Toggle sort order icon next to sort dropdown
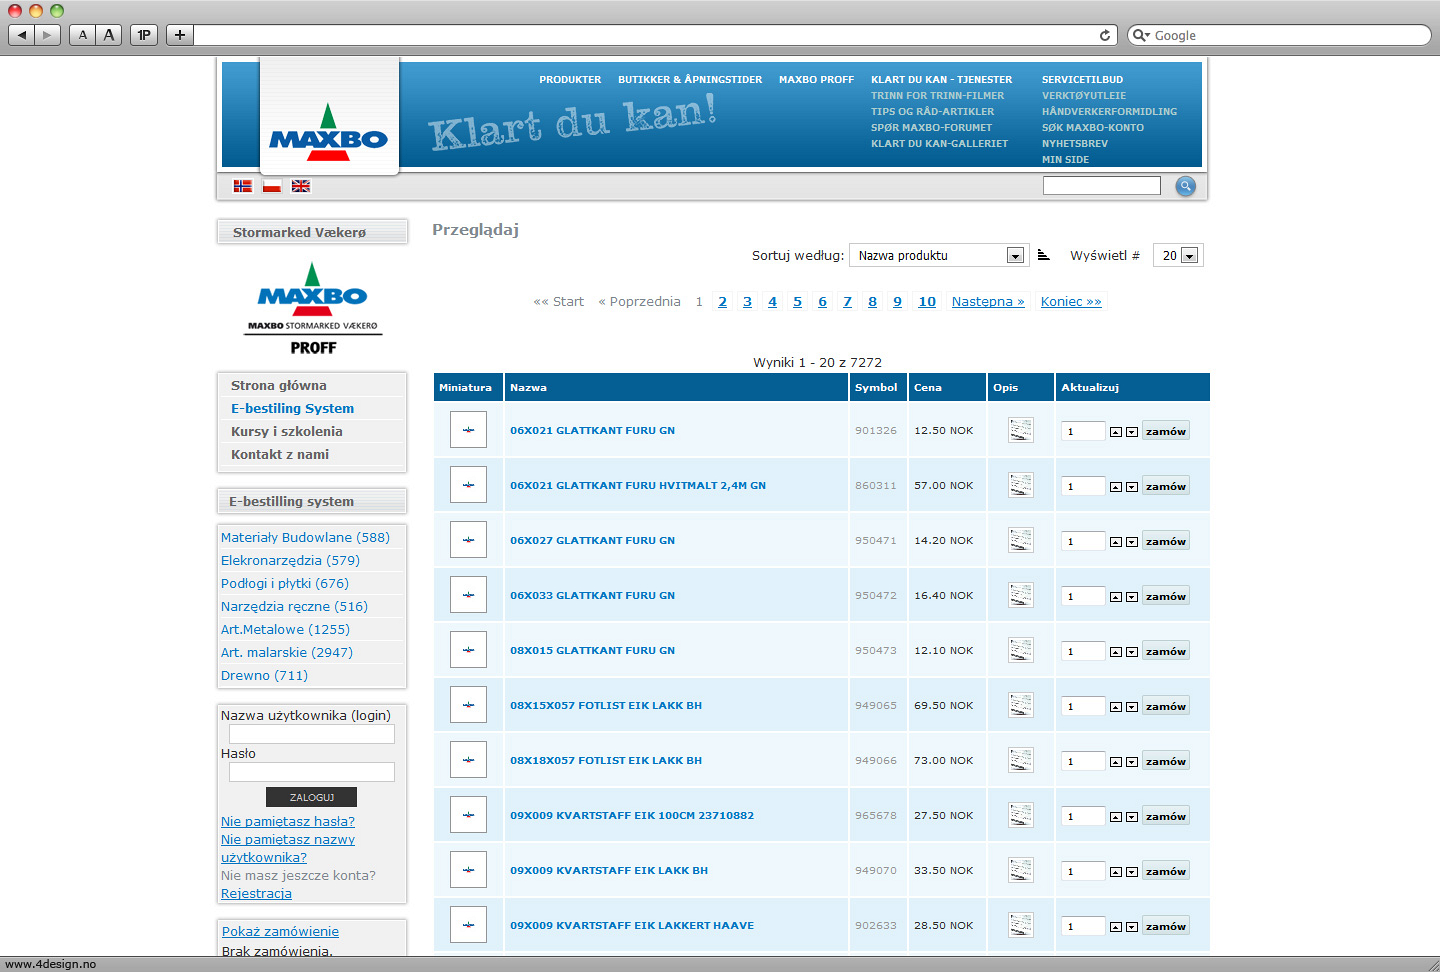 1043,255
